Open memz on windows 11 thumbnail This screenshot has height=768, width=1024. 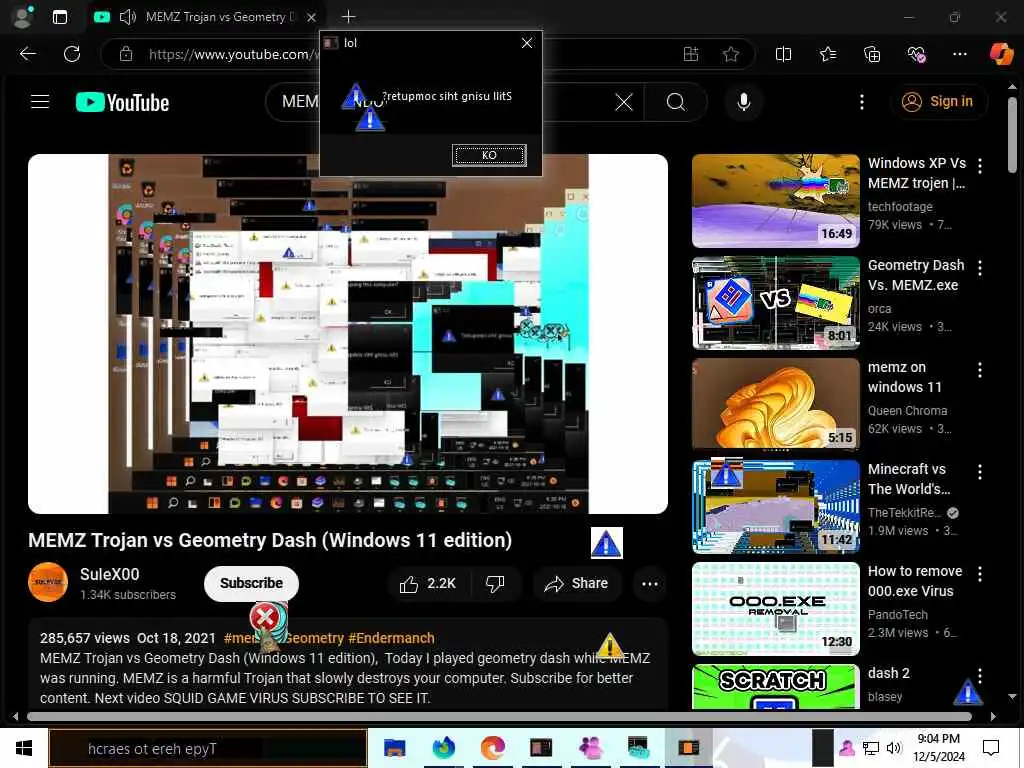point(776,405)
